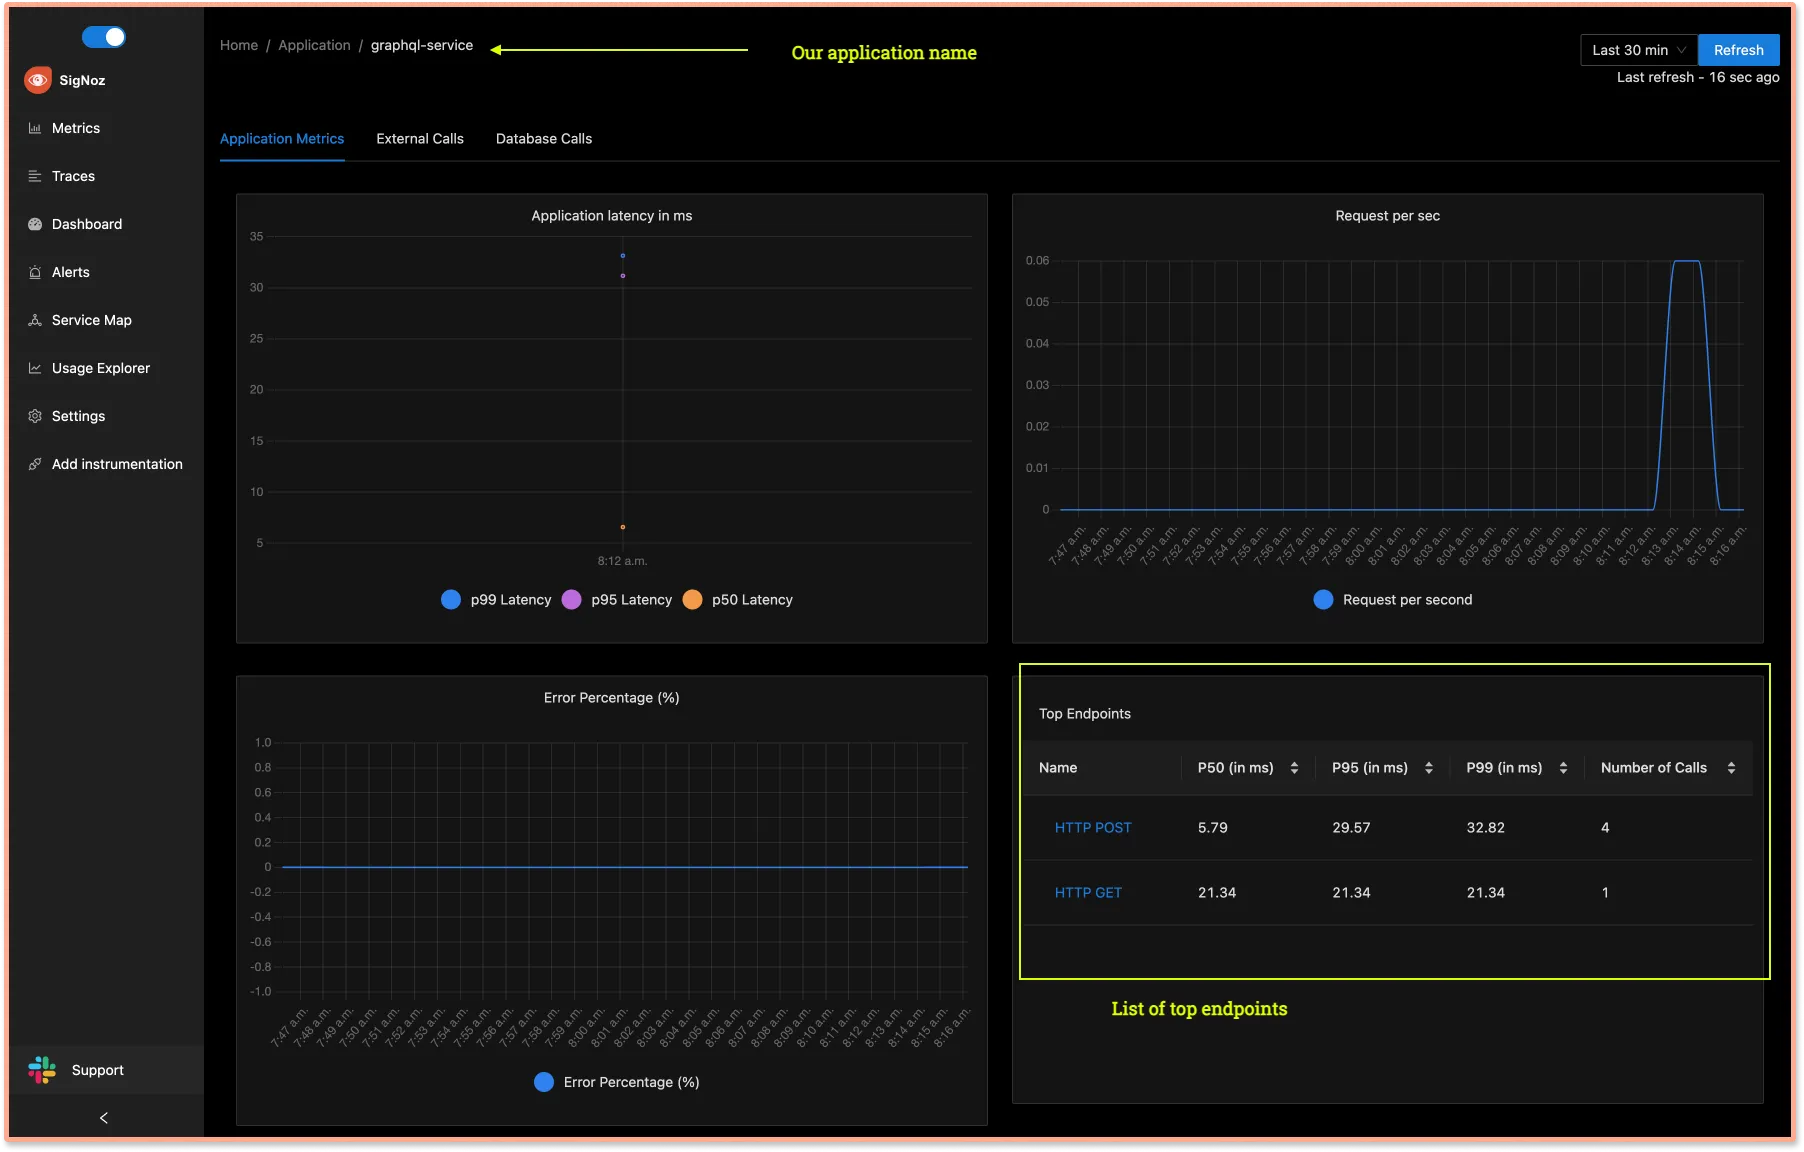
Task: Go to Application breadcrumb
Action: 314,45
